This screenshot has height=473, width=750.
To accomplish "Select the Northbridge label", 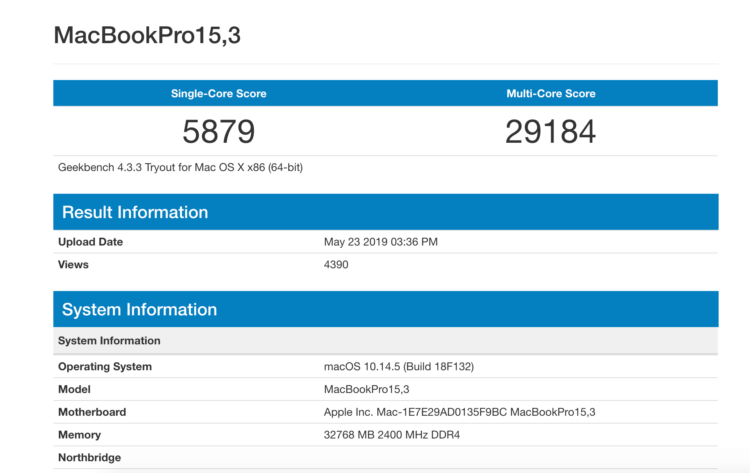I will pos(89,458).
